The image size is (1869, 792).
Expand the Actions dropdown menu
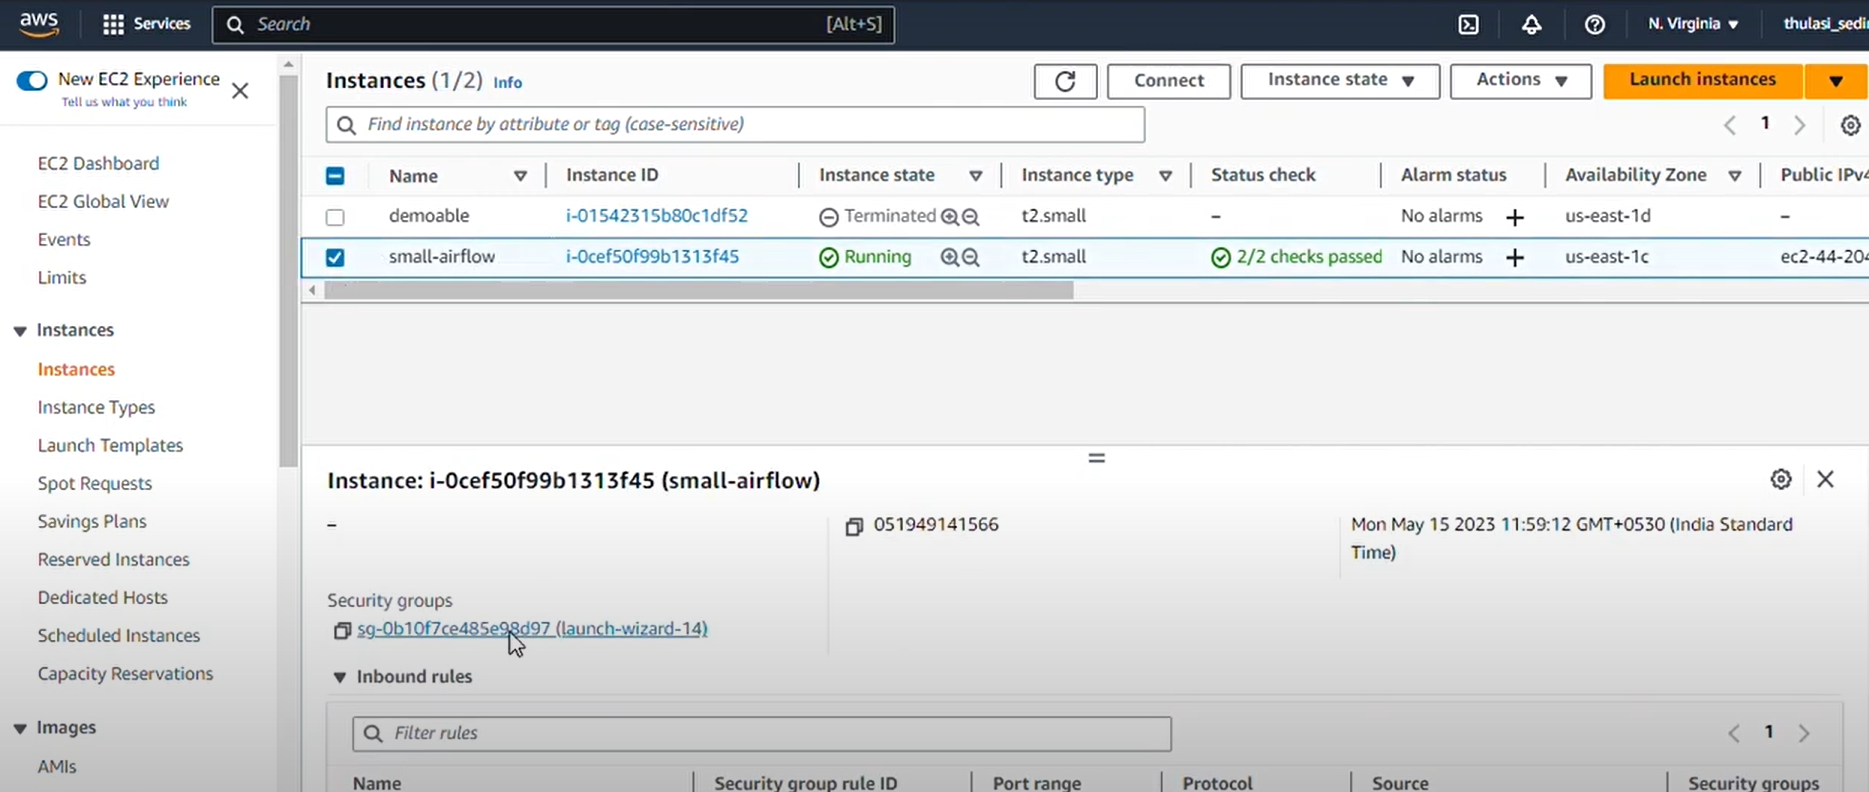(1520, 80)
